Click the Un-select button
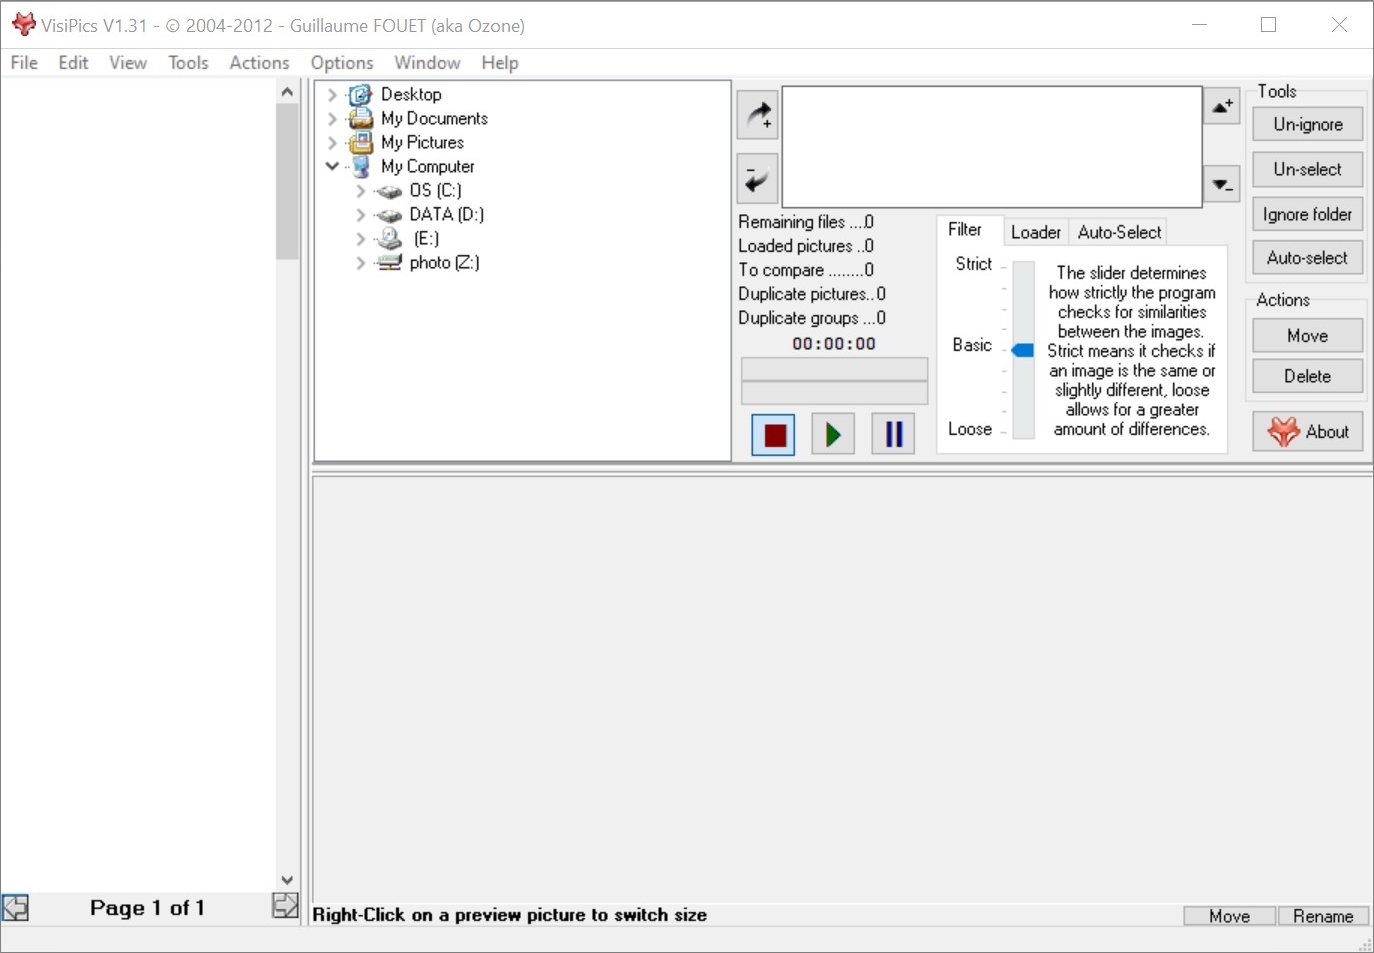 (1308, 170)
